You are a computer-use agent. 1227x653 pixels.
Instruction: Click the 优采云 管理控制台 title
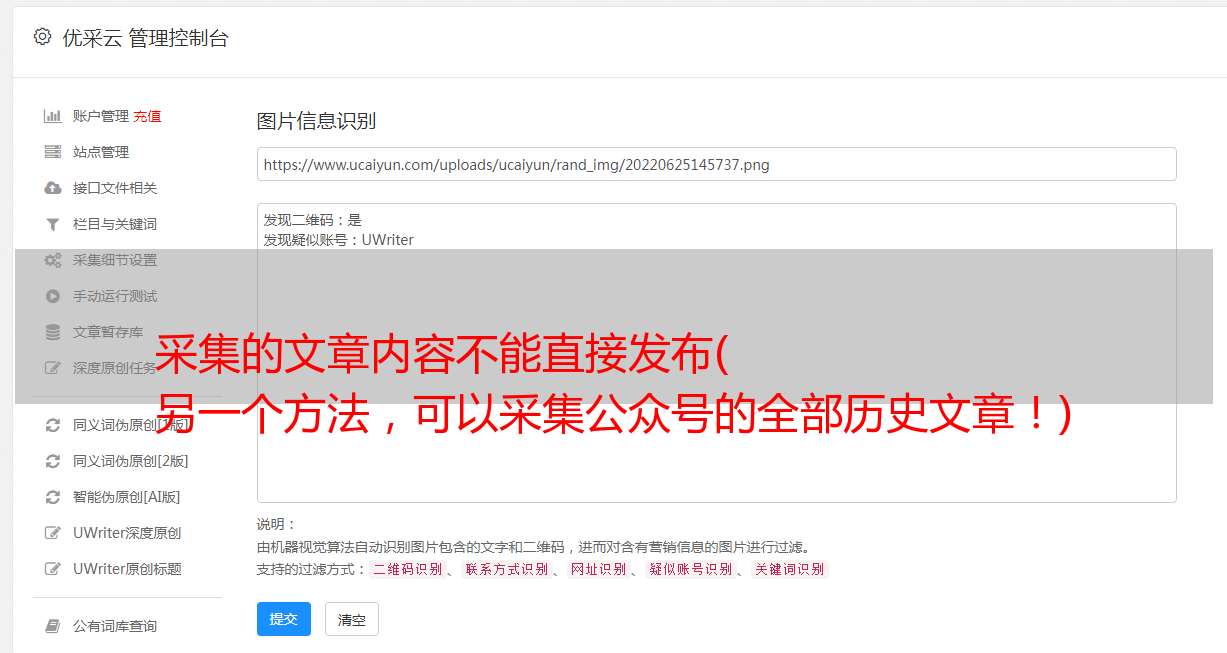click(145, 38)
